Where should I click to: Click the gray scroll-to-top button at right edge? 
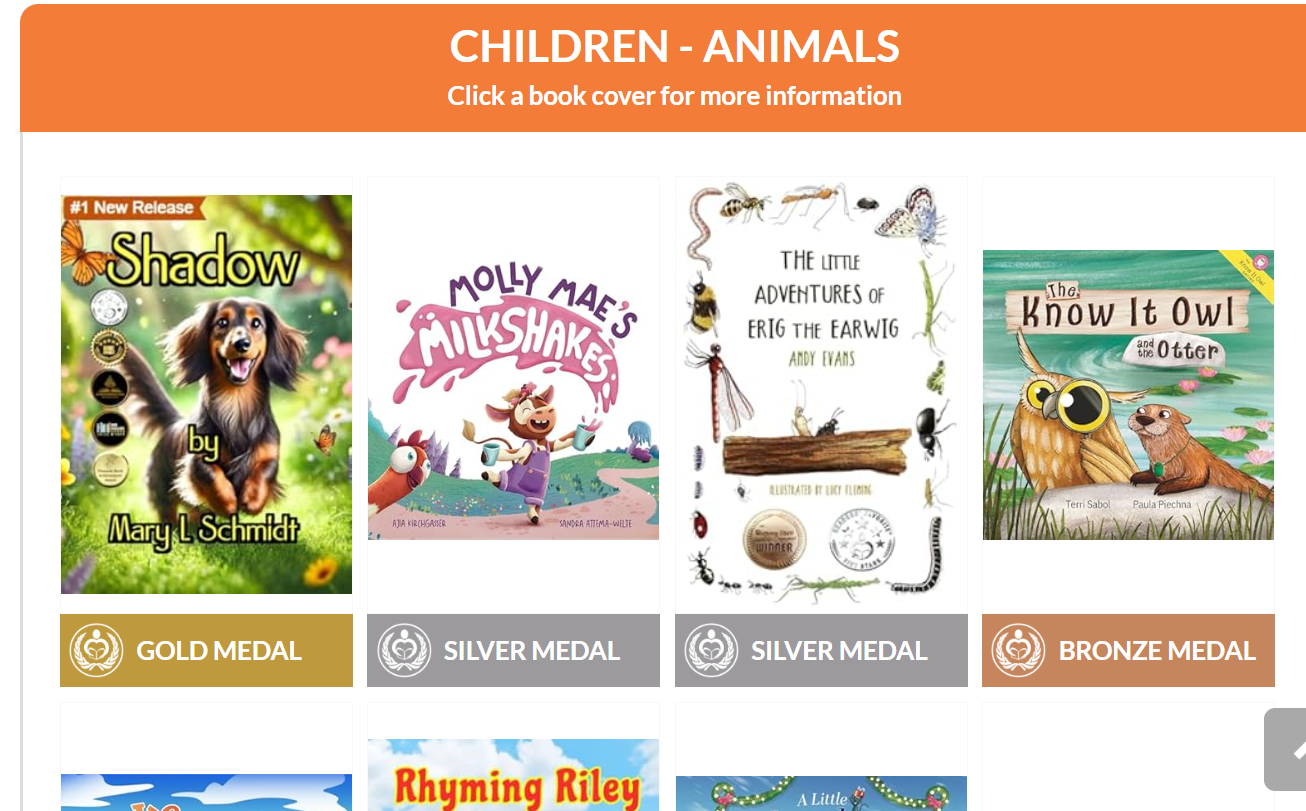tap(1285, 749)
